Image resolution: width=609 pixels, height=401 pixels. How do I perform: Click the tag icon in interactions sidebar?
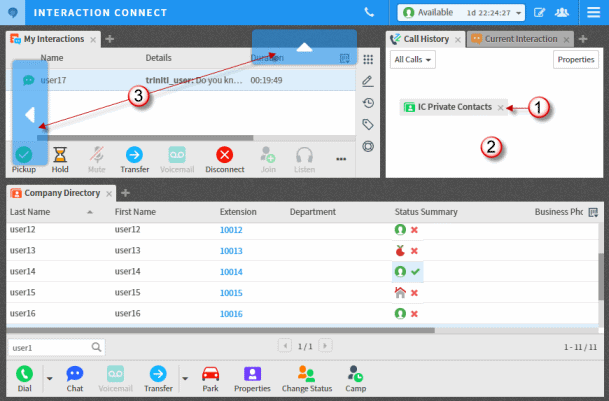[368, 124]
